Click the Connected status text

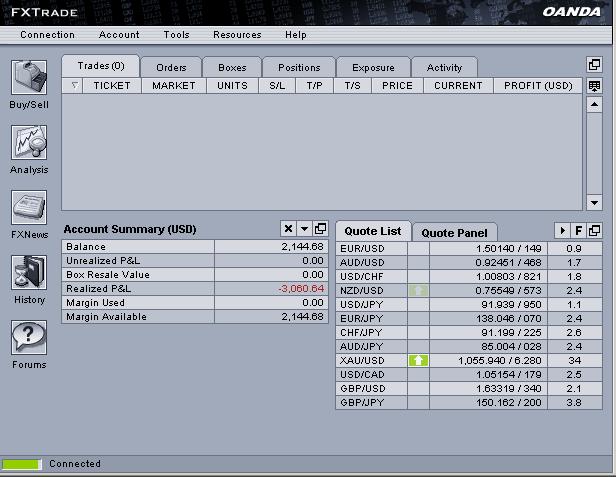tap(75, 464)
